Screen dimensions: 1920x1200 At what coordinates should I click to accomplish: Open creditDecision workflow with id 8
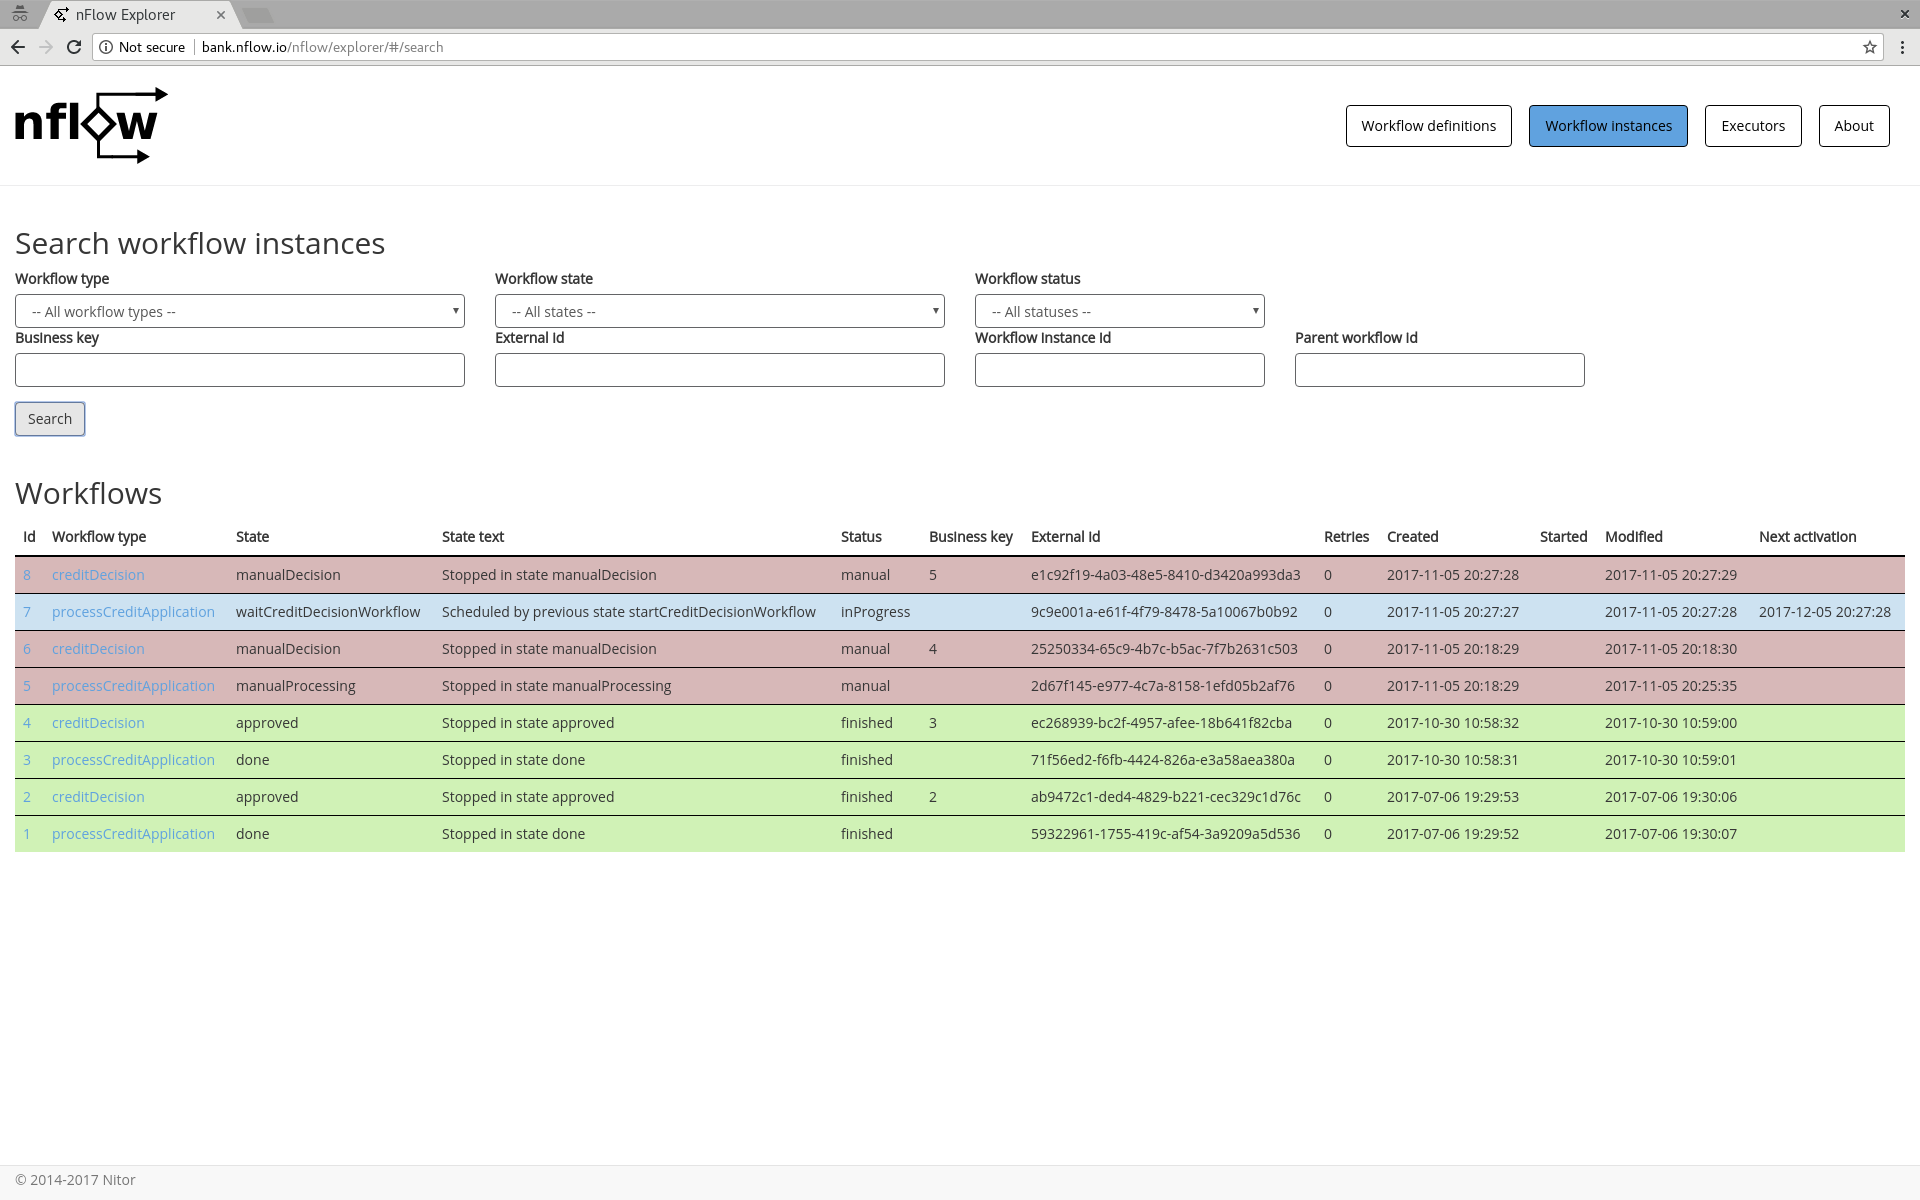98,575
